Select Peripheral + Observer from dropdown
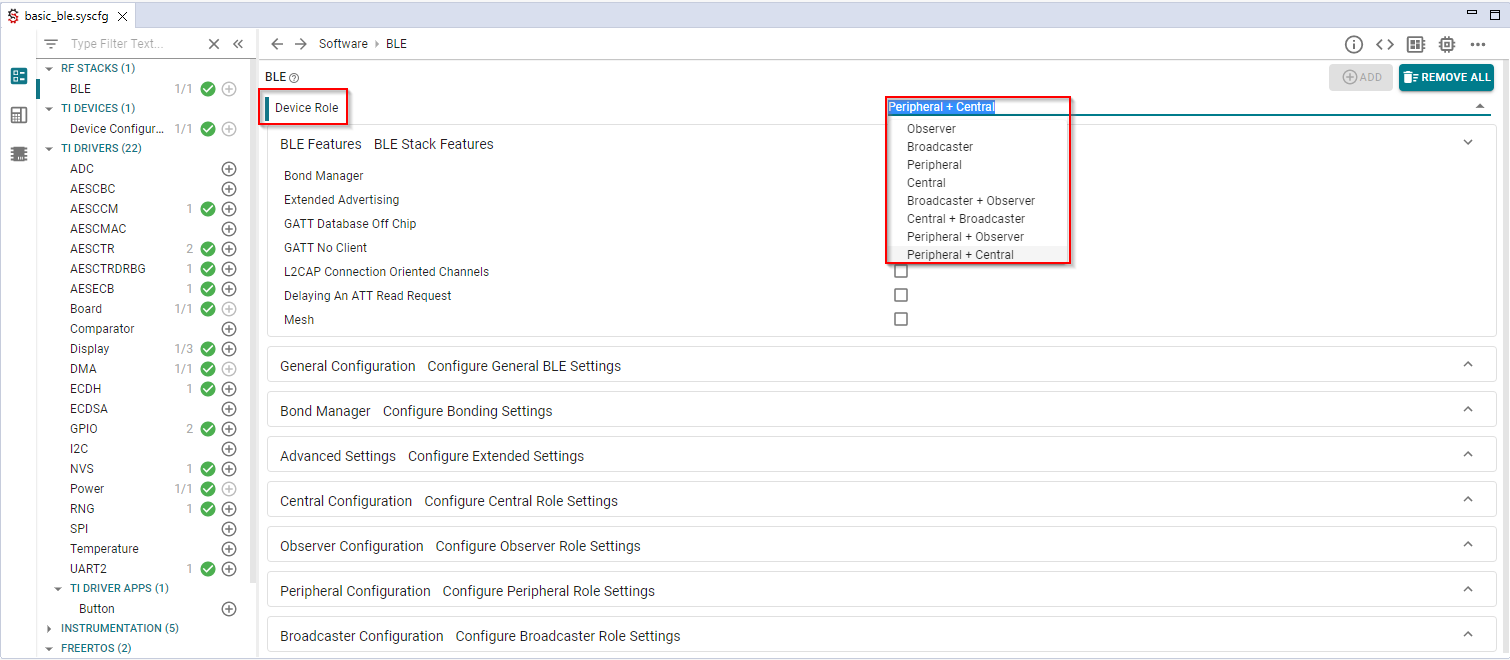1510x660 pixels. click(x=965, y=237)
